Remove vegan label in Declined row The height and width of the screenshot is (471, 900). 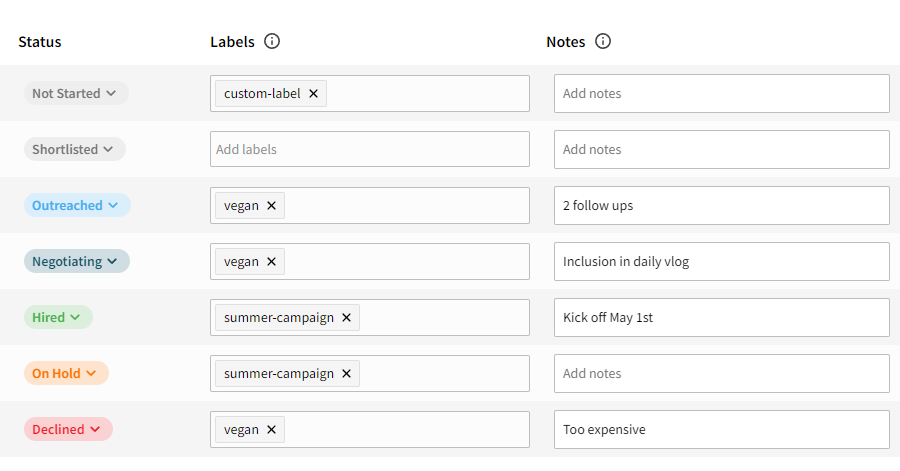(x=271, y=430)
